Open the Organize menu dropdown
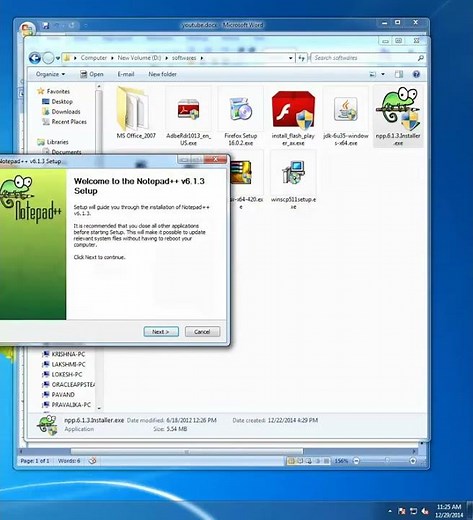Viewport: 473px width, 520px height. pos(51,74)
